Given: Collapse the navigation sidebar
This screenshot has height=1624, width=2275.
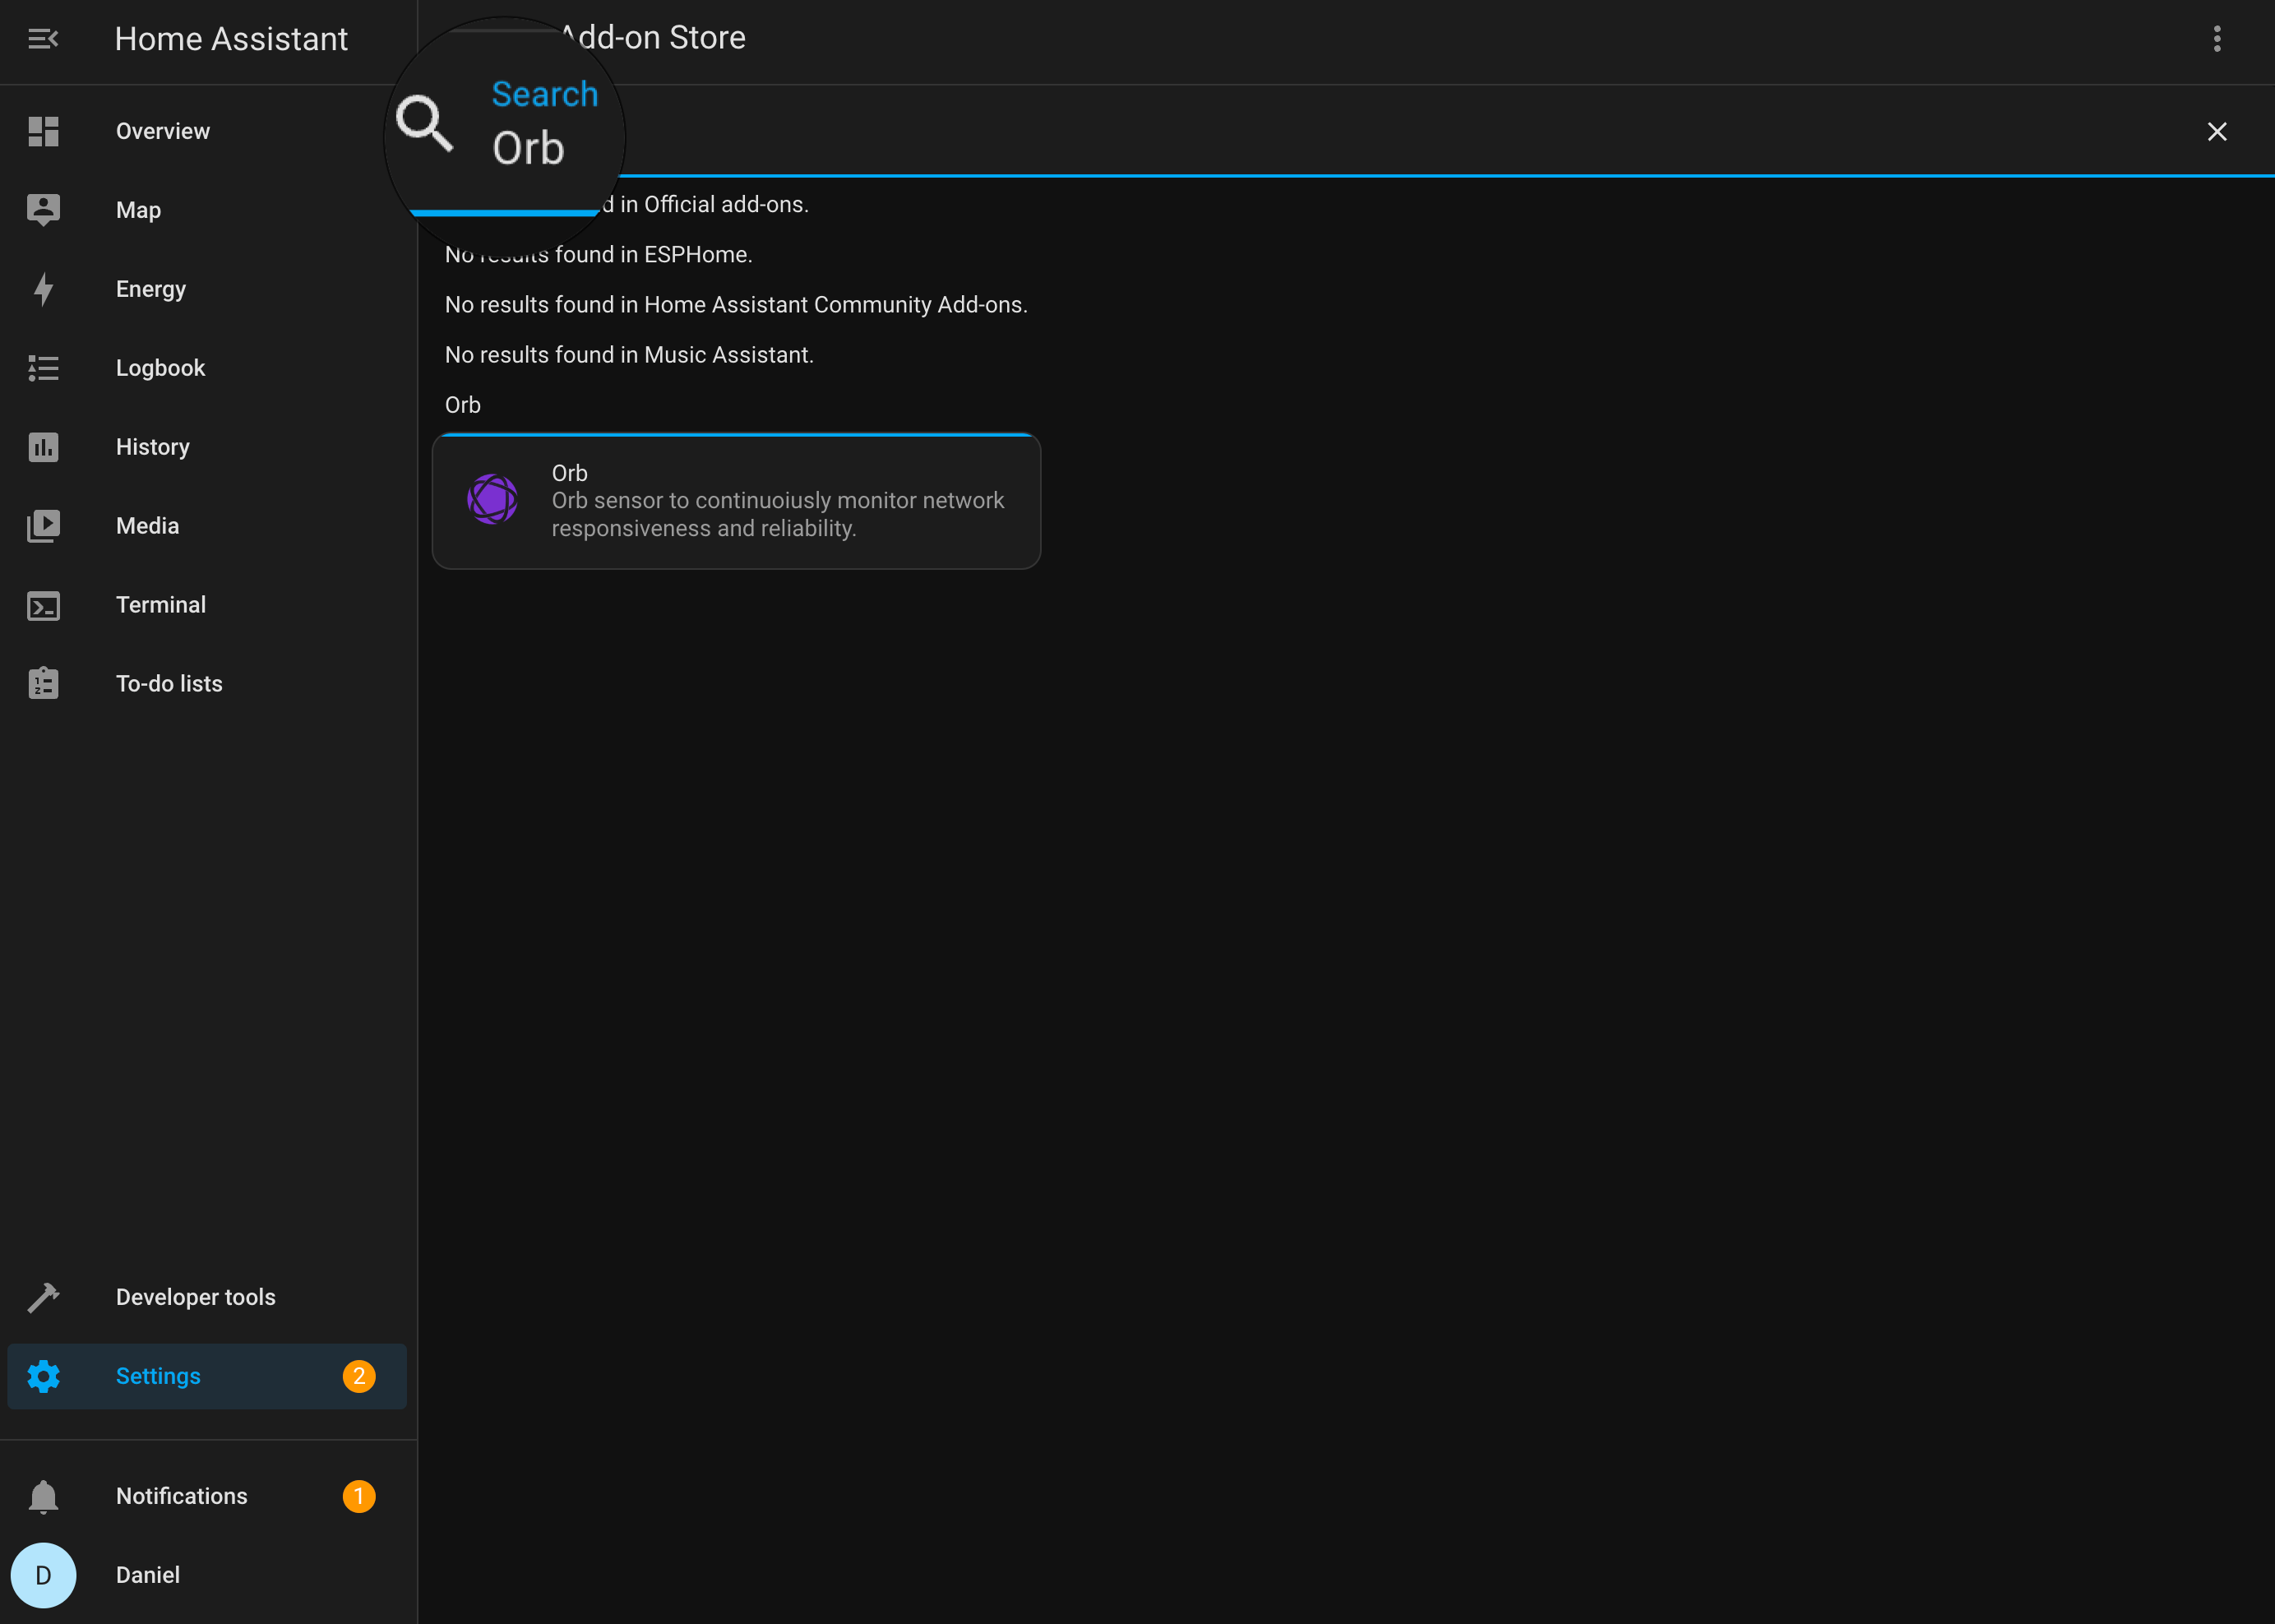Looking at the screenshot, I should pyautogui.click(x=44, y=39).
